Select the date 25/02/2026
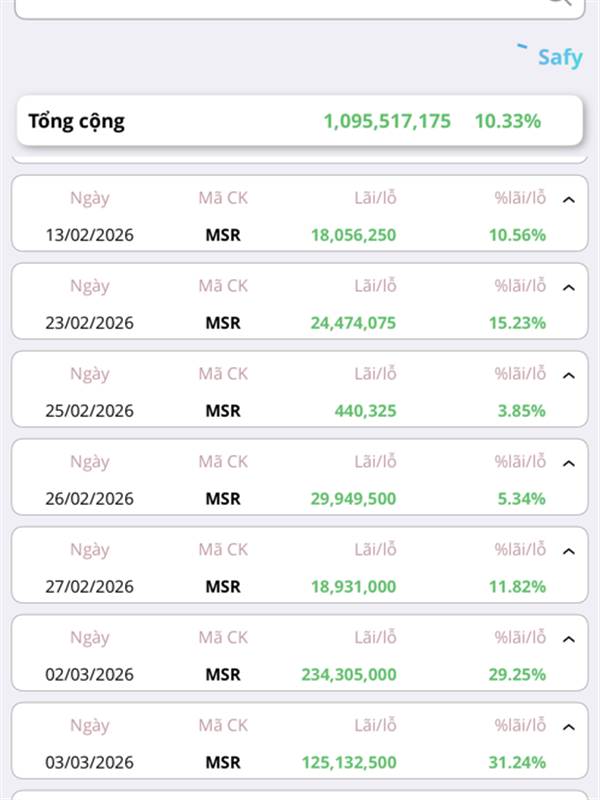Image resolution: width=600 pixels, height=800 pixels. click(89, 411)
